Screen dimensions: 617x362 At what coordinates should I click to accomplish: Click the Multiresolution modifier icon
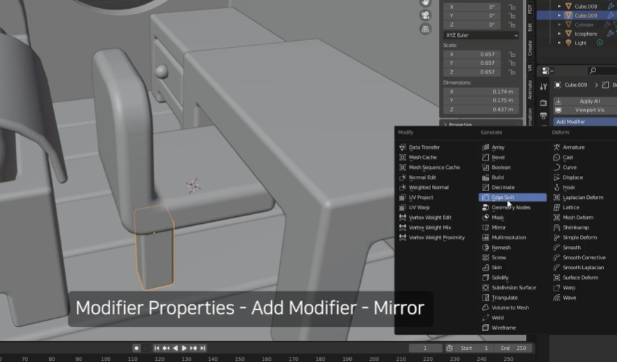[486, 237]
